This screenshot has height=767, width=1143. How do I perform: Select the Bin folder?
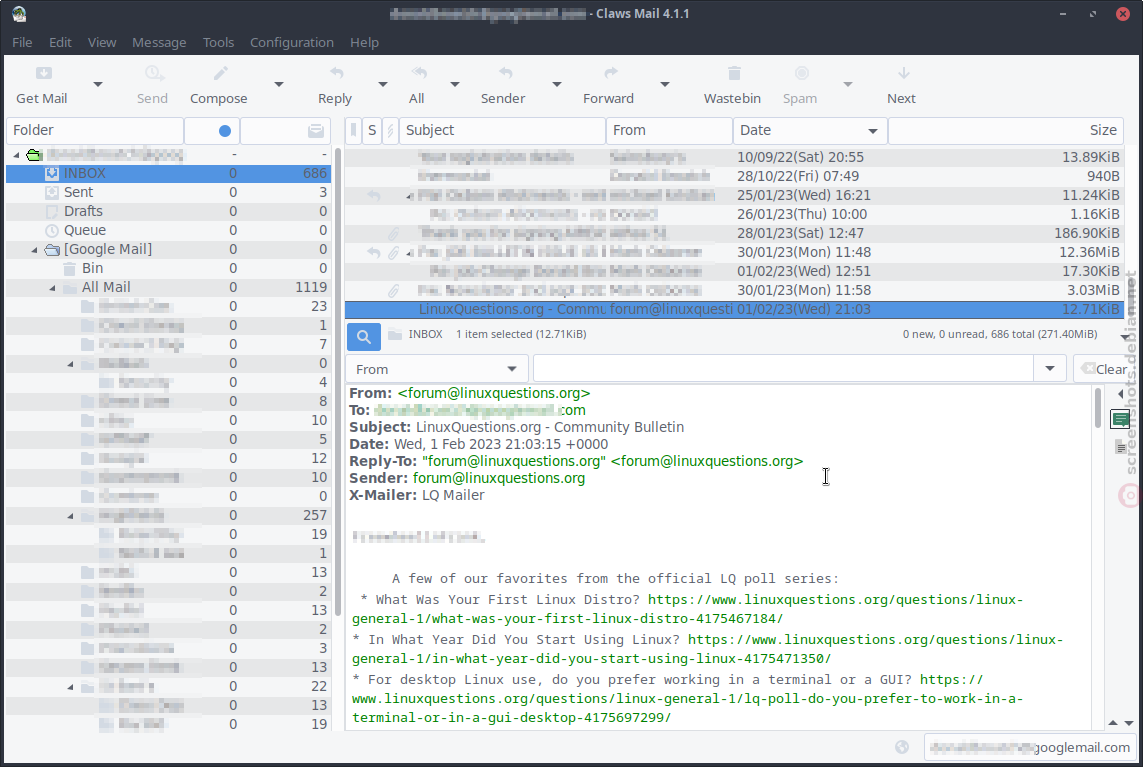tap(168, 268)
